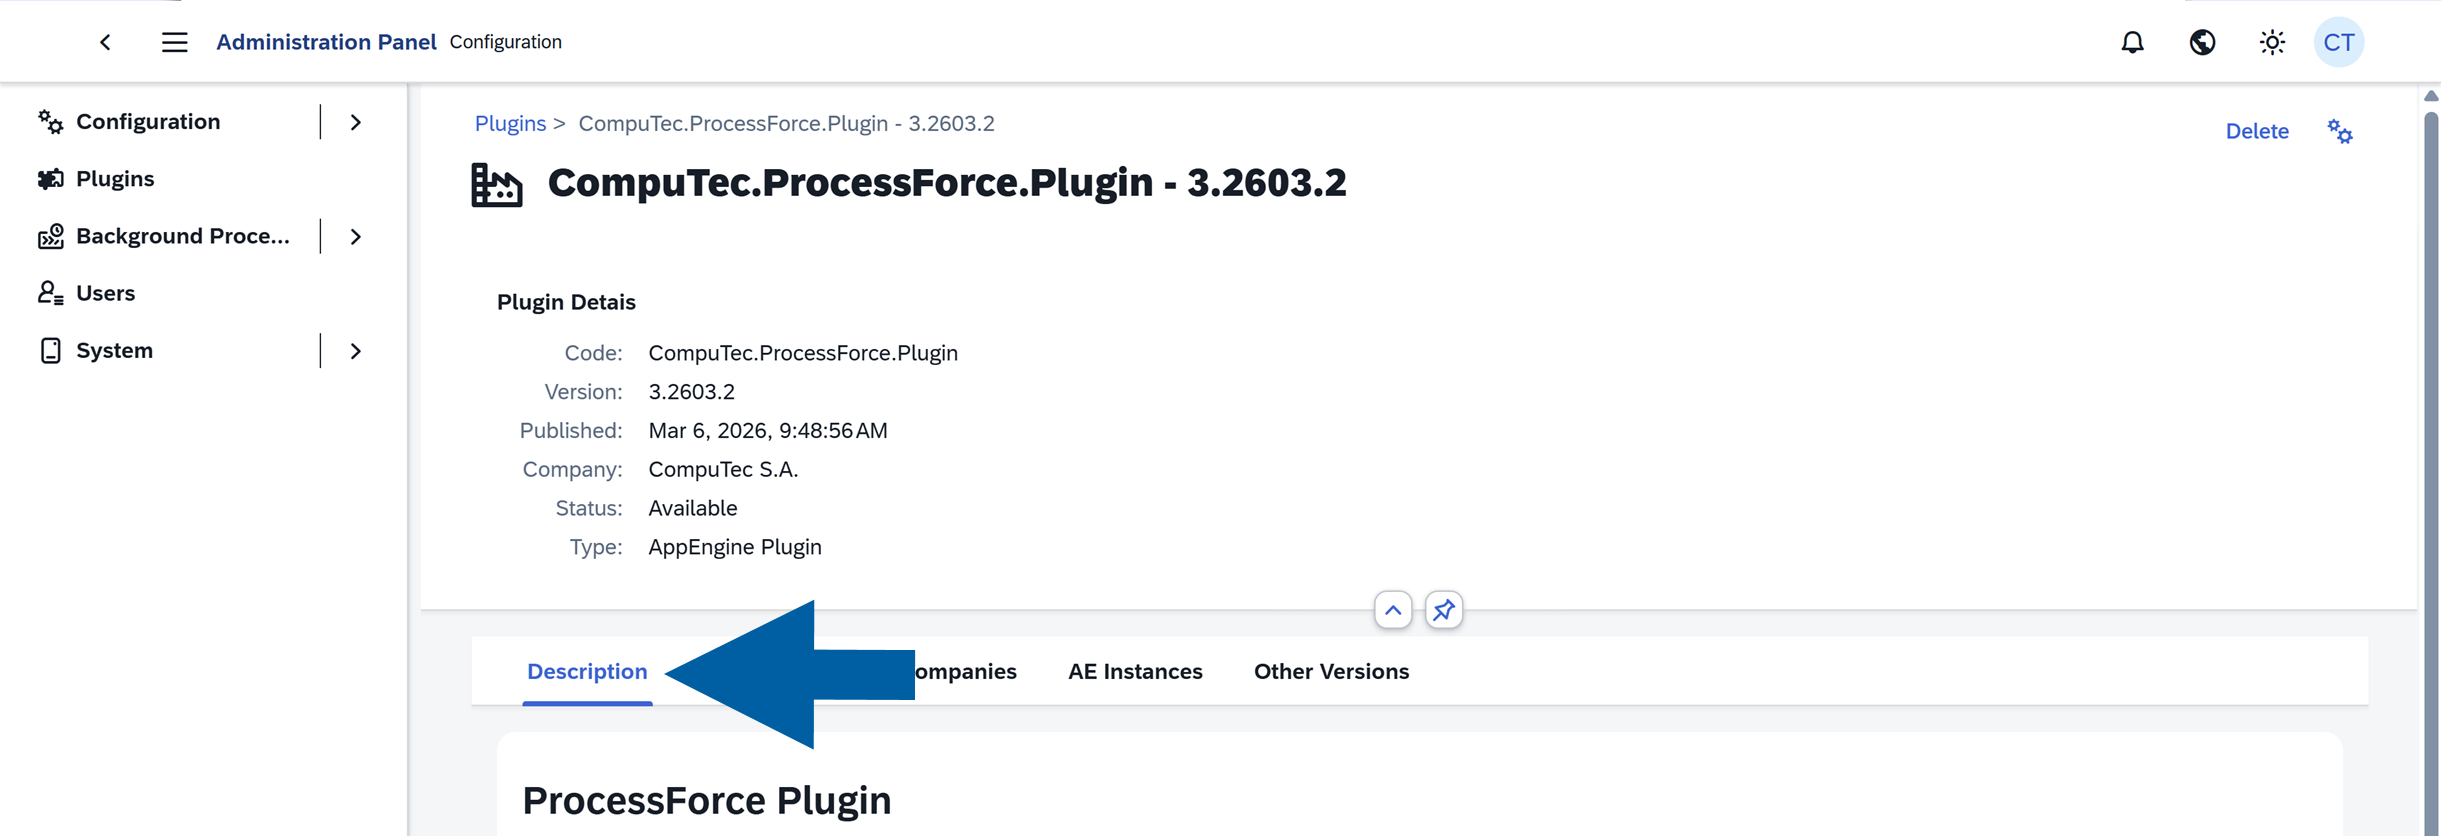This screenshot has width=2441, height=836.
Task: Click the ProcessForce Plugin description heading
Action: pyautogui.click(x=707, y=800)
